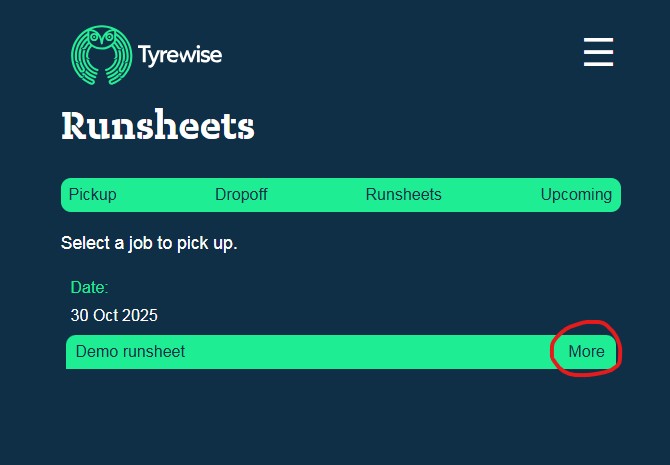Click the 30 Oct 2025 date
Image resolution: width=670 pixels, height=465 pixels.
point(114,315)
